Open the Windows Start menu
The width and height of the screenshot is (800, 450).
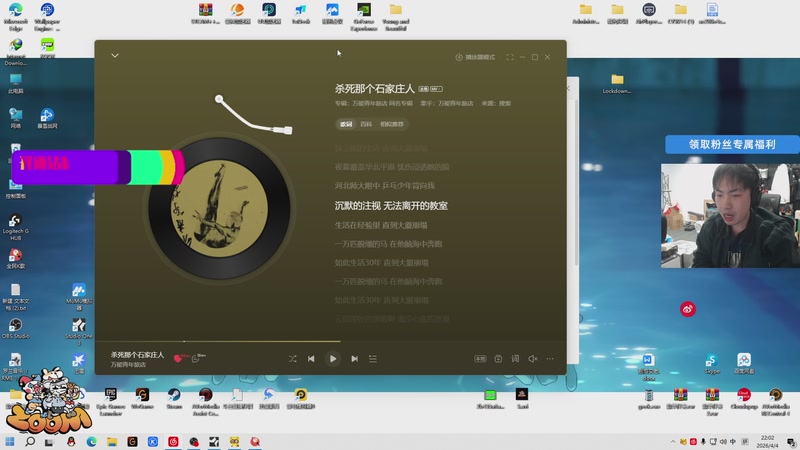coord(10,441)
